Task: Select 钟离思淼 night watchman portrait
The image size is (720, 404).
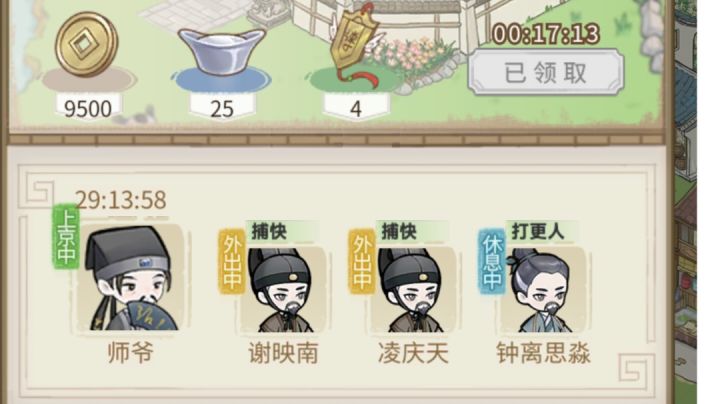Action: point(543,290)
